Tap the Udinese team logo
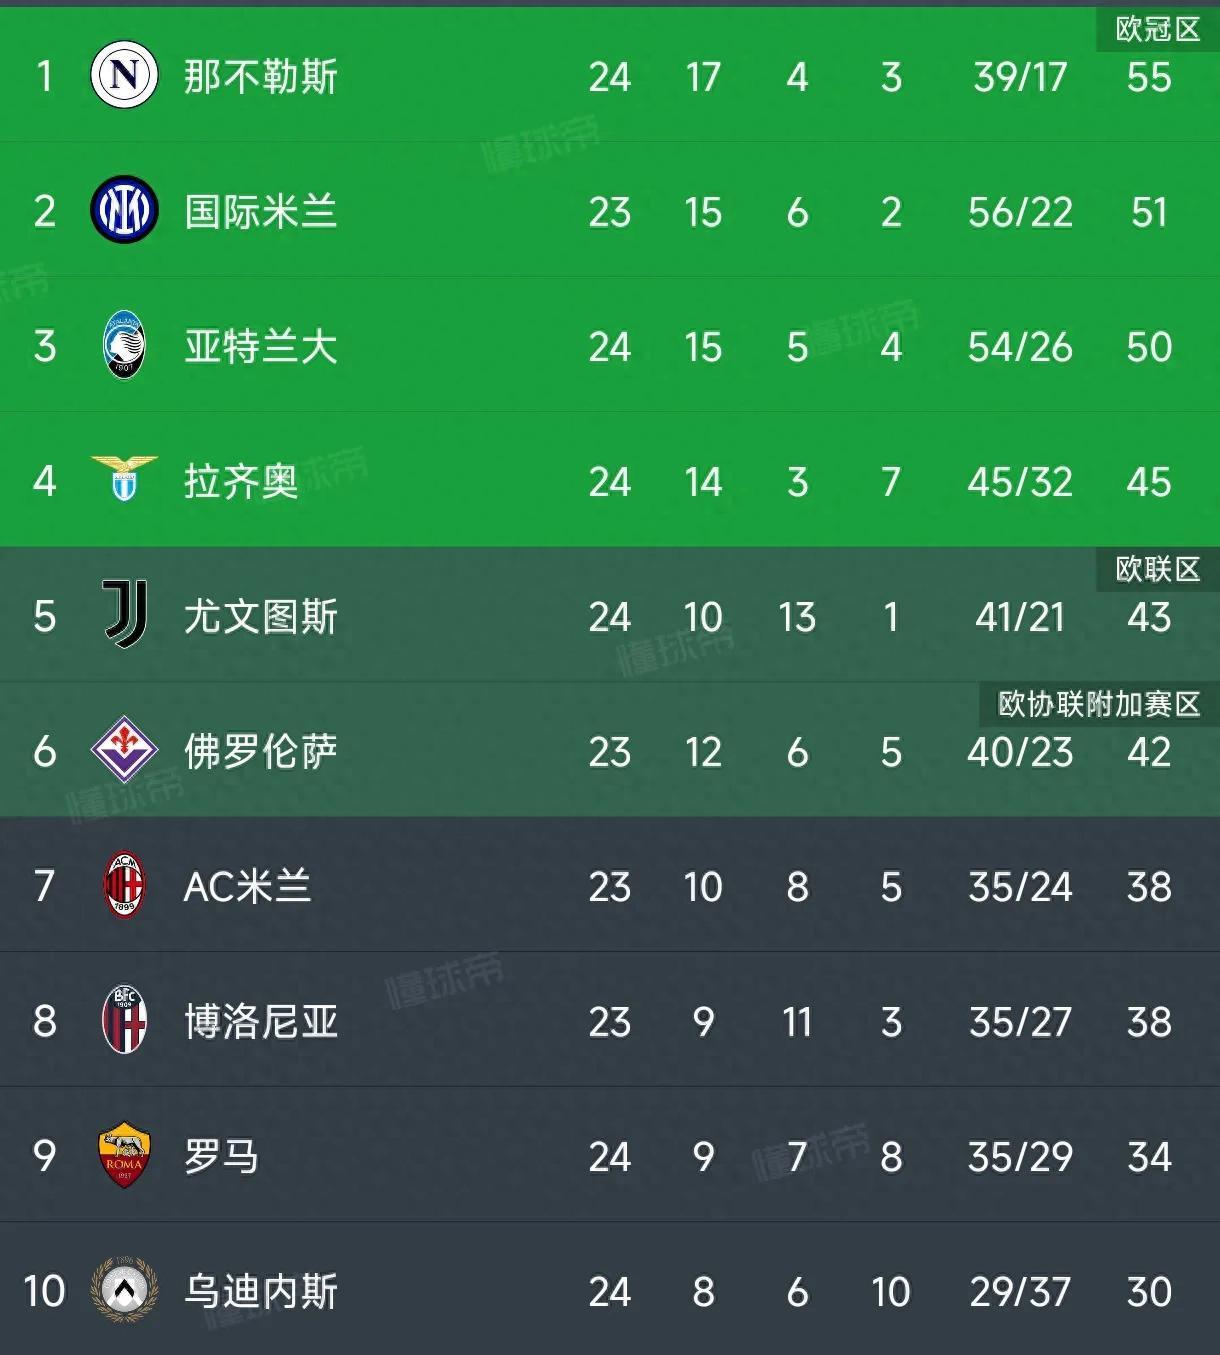This screenshot has height=1355, width=1220. click(125, 1290)
